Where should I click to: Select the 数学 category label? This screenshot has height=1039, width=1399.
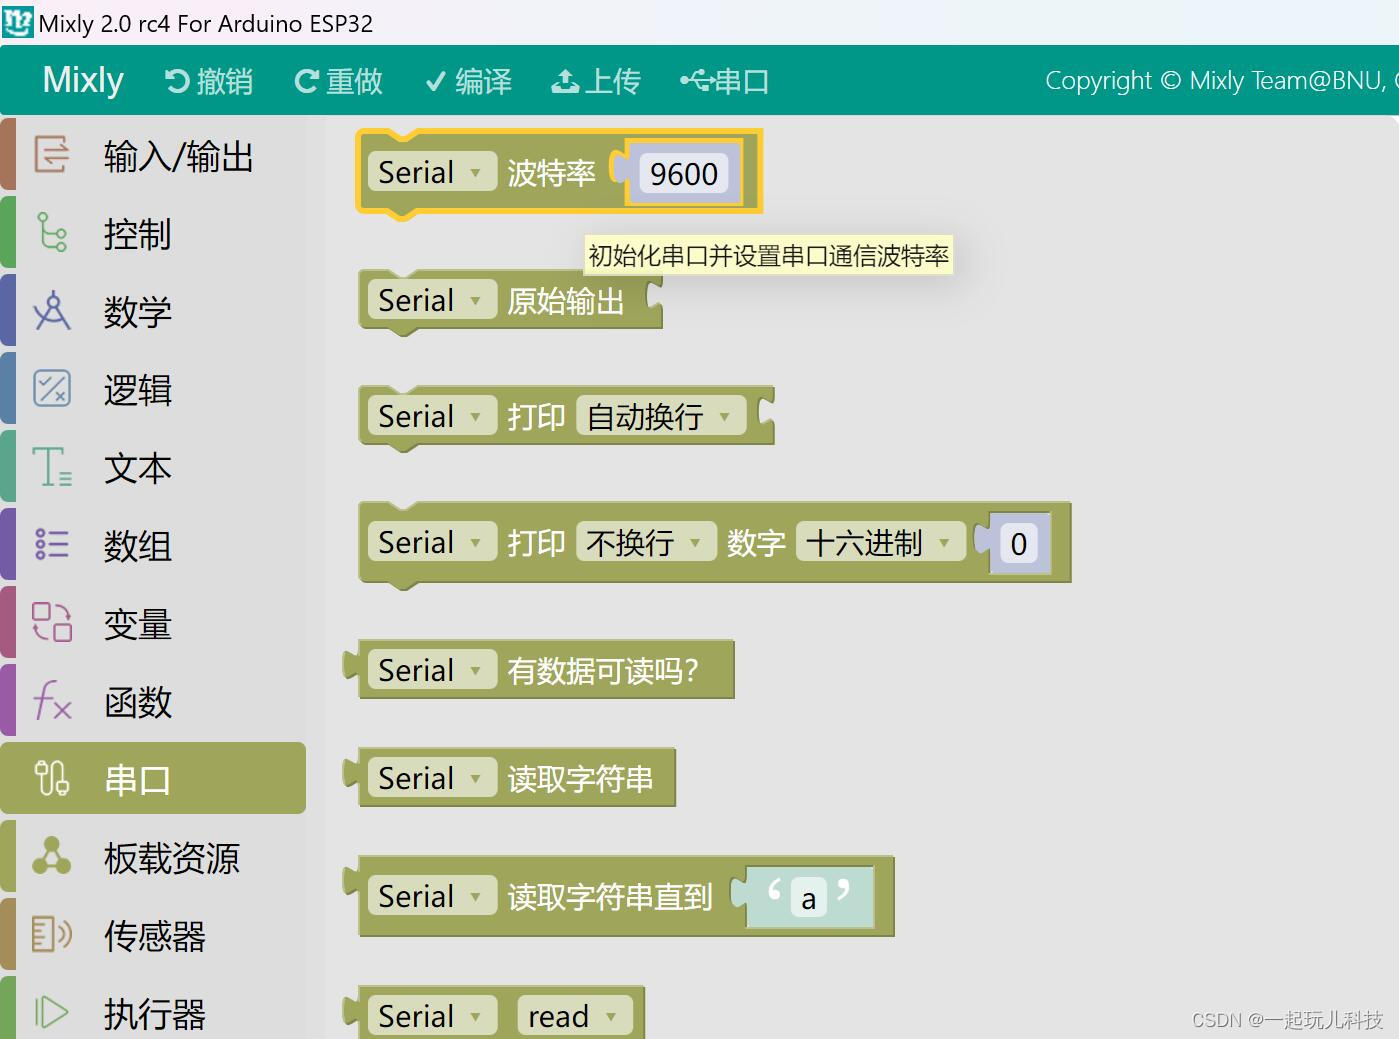pyautogui.click(x=138, y=312)
